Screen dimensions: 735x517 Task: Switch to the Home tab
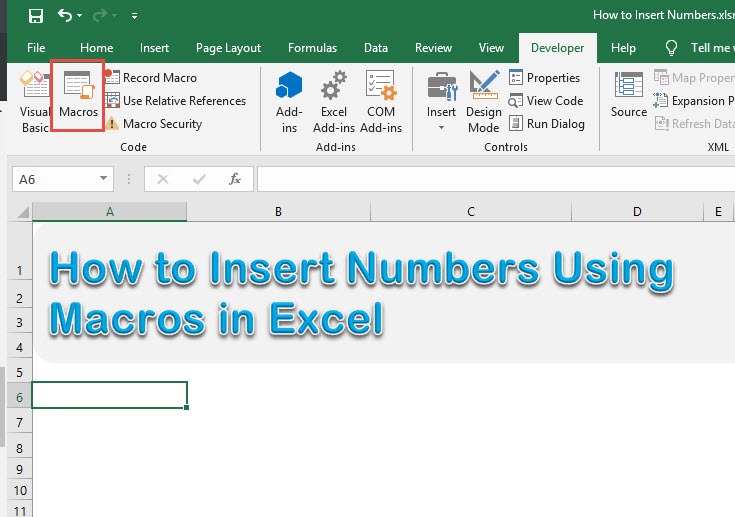[97, 48]
